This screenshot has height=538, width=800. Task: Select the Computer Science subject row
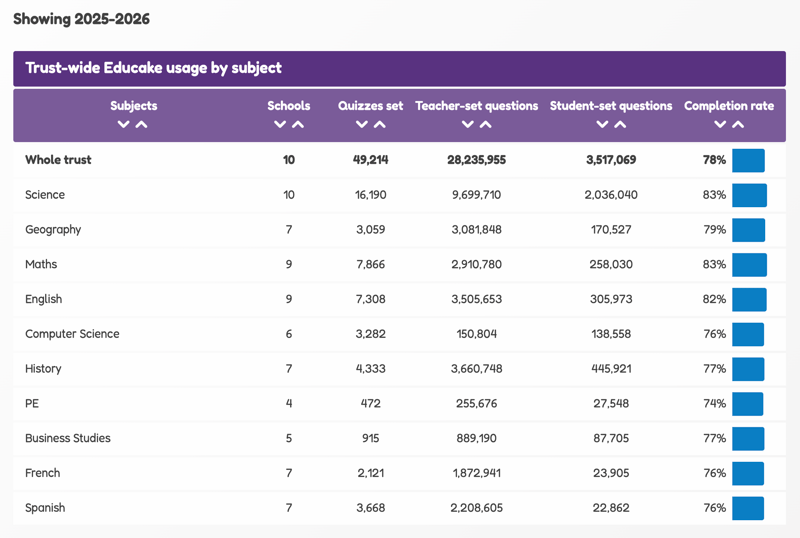pos(399,334)
